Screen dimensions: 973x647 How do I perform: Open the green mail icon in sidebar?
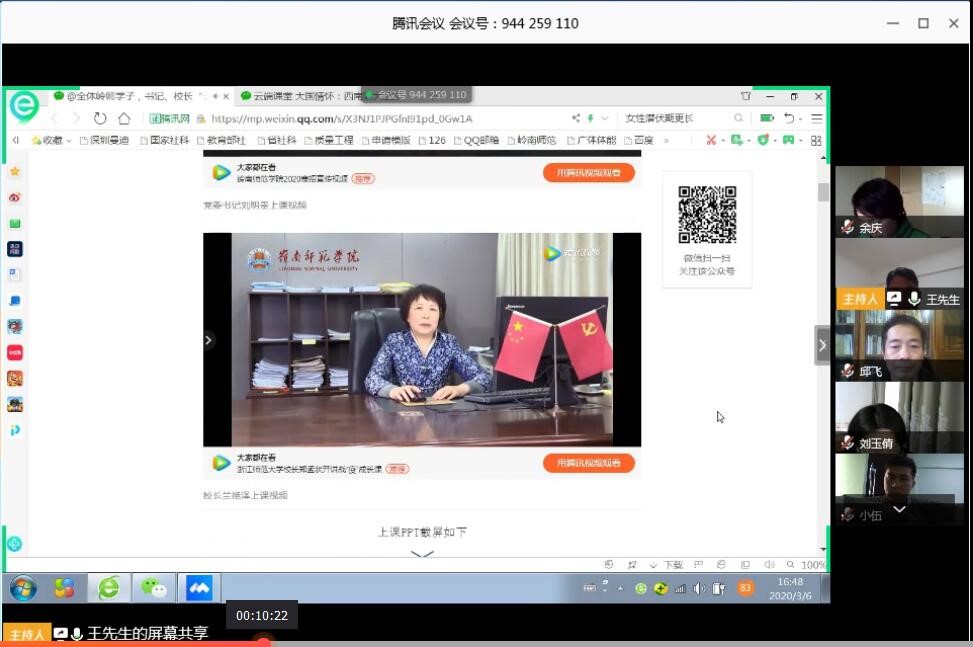pos(15,224)
